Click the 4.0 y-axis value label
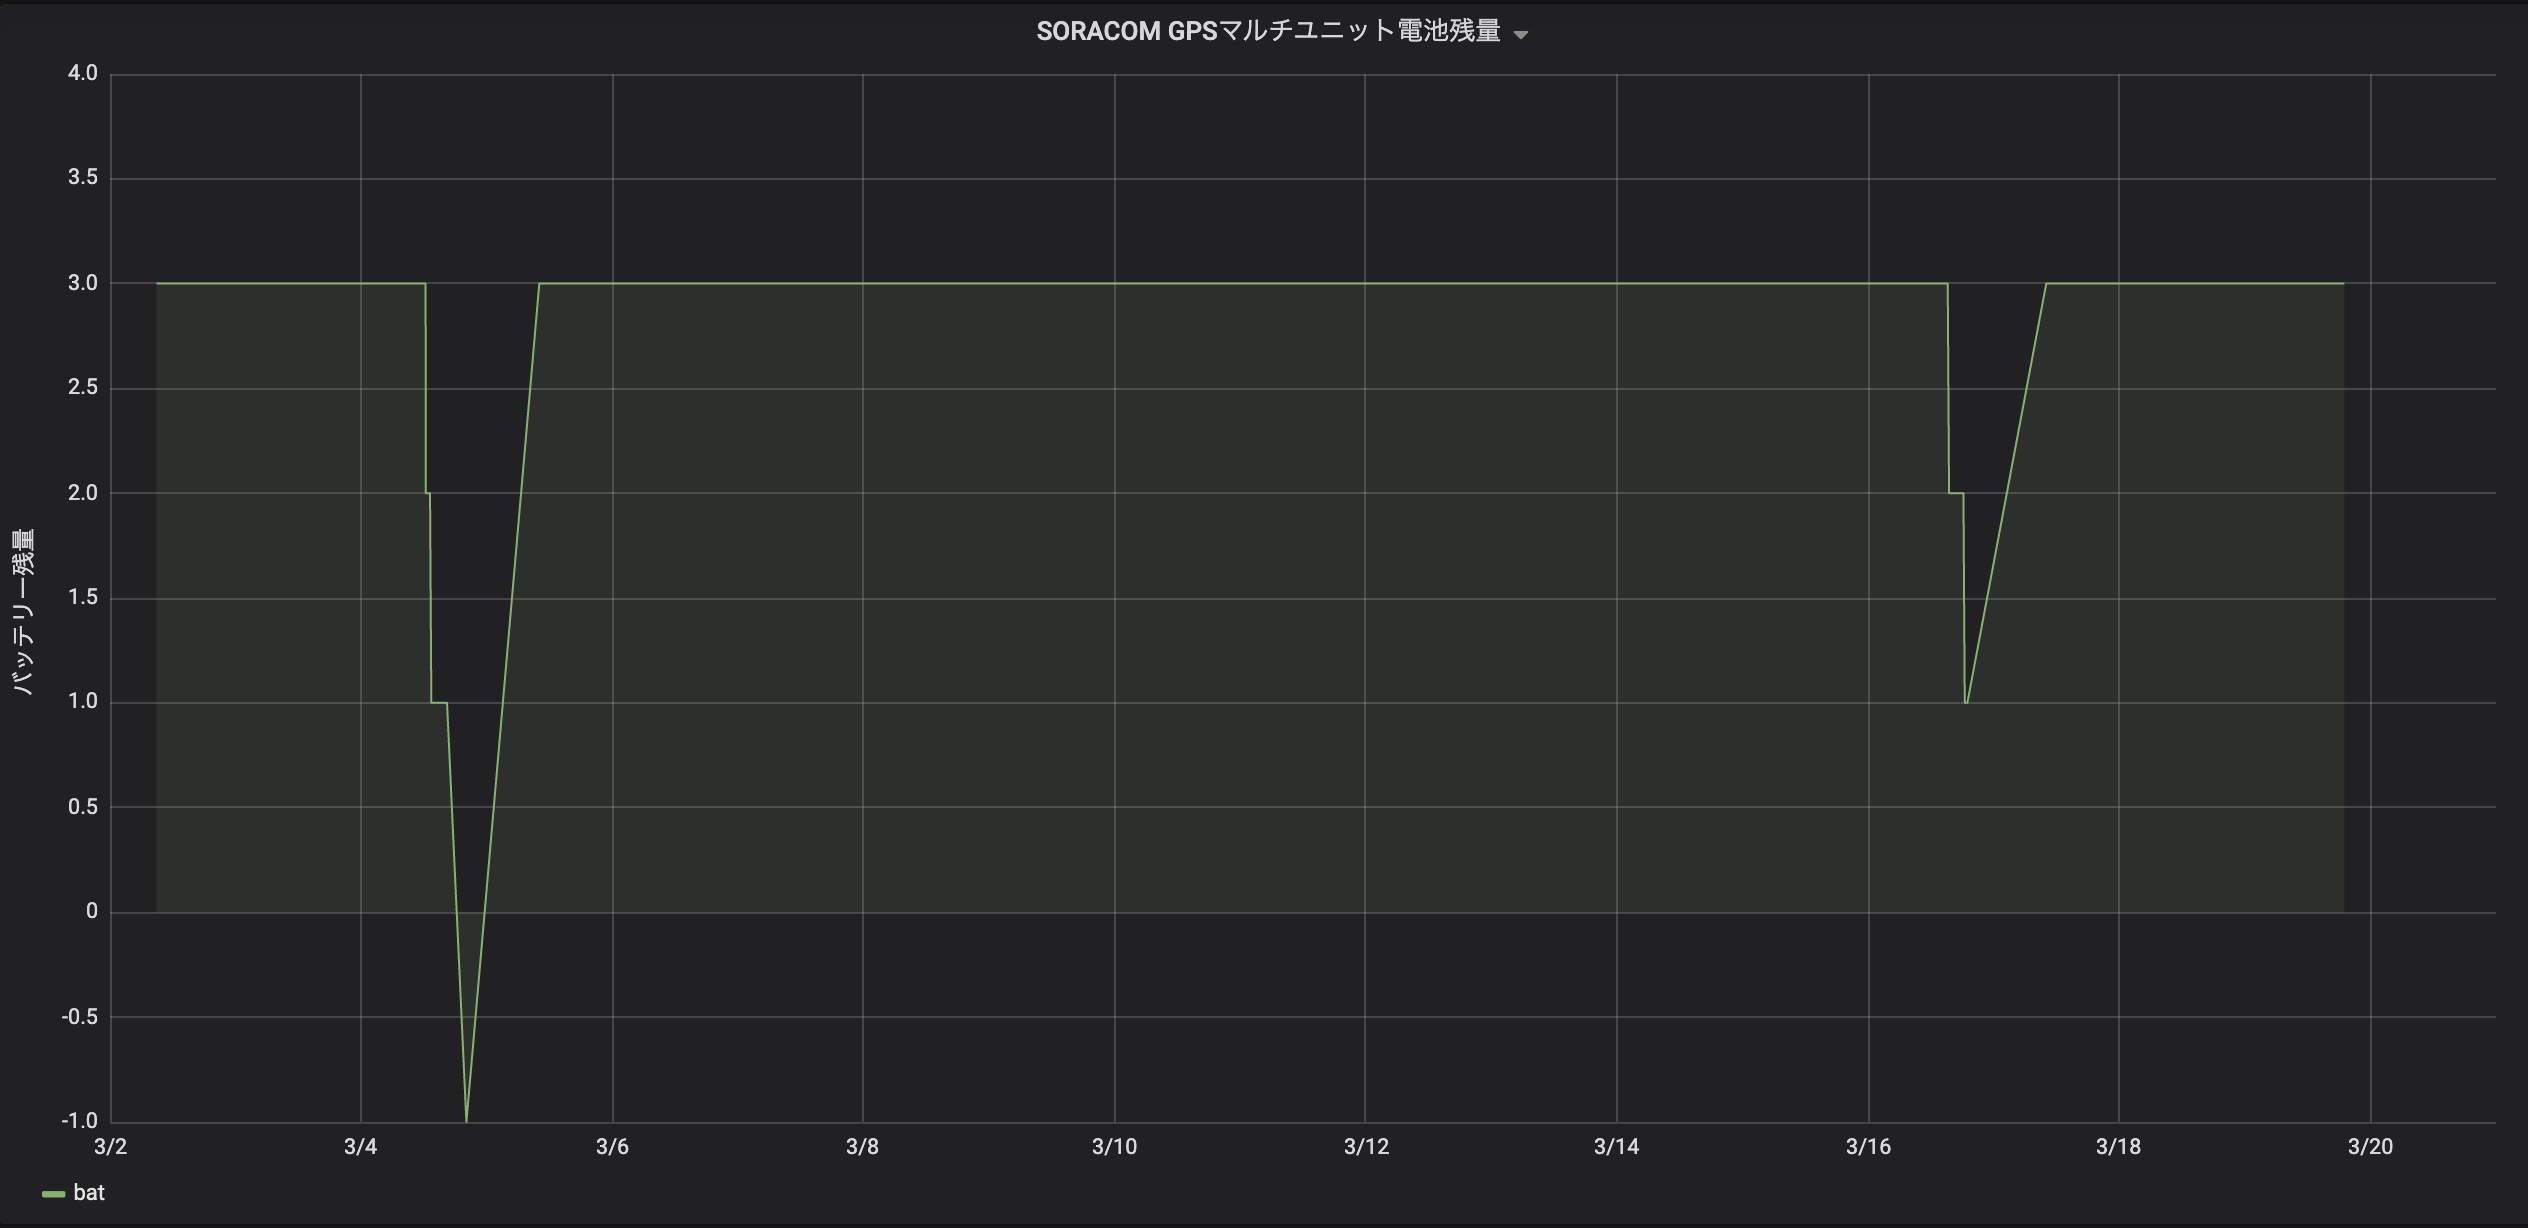2528x1228 pixels. pyautogui.click(x=83, y=73)
